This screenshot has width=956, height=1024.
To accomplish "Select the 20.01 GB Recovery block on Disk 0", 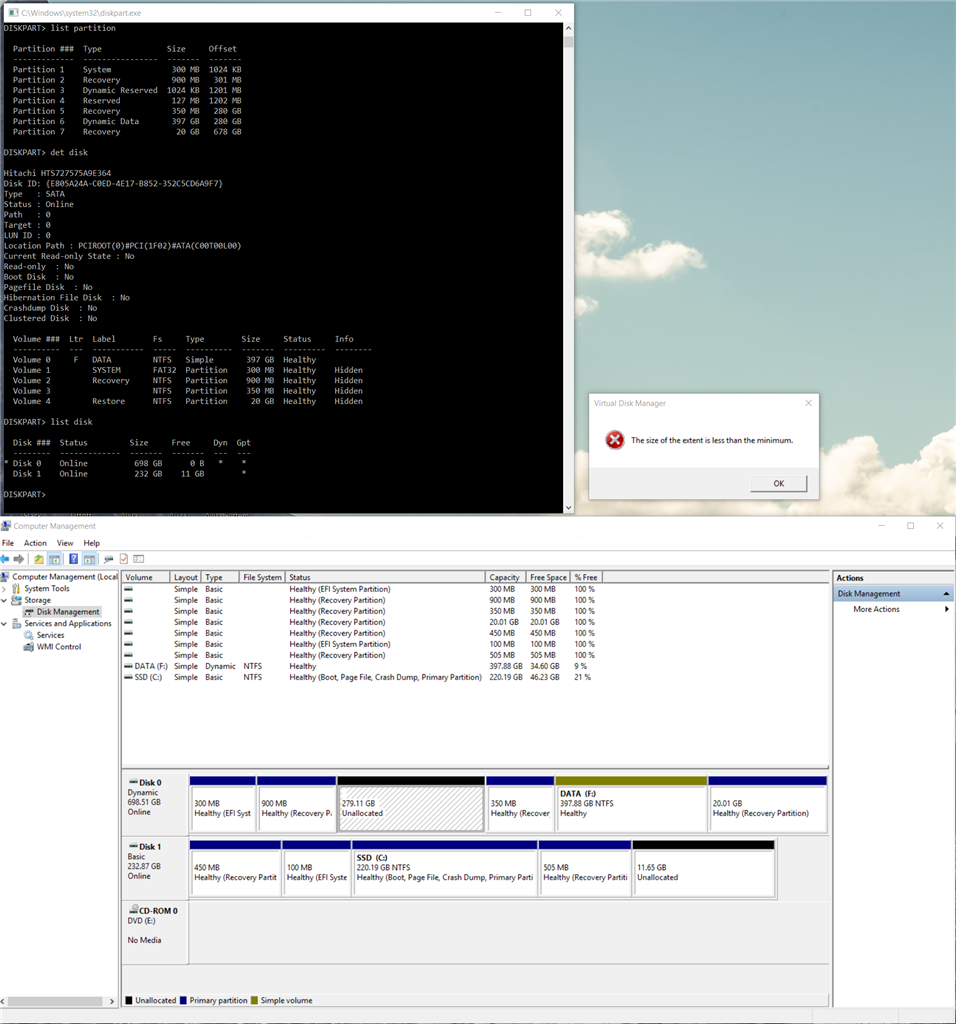I will (x=767, y=805).
